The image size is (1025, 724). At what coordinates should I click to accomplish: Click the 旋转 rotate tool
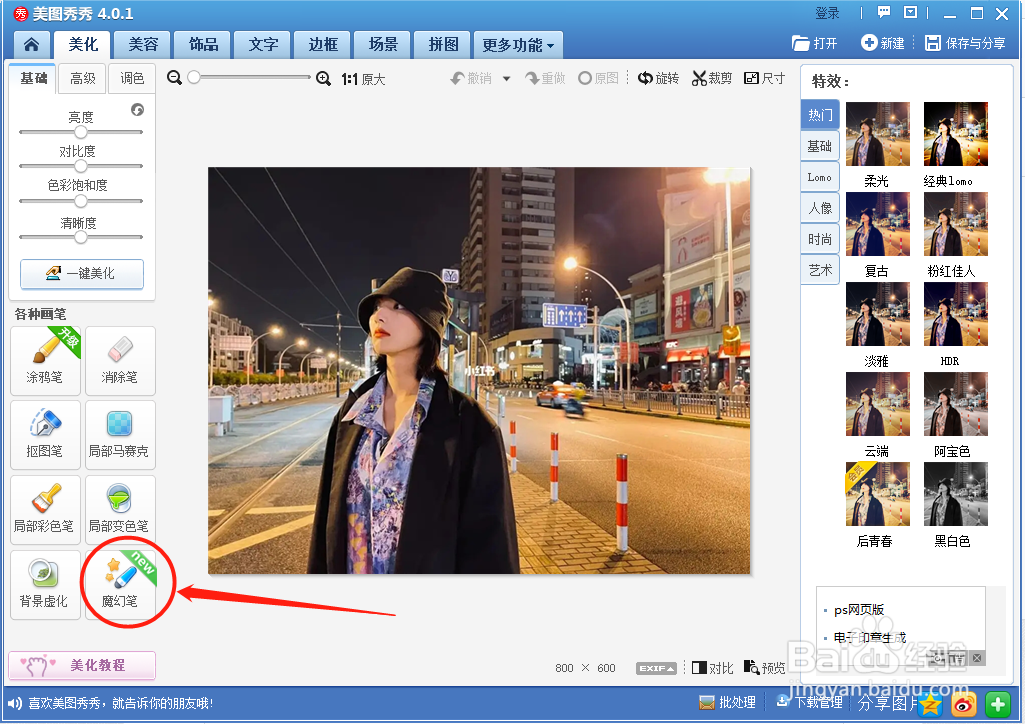658,78
